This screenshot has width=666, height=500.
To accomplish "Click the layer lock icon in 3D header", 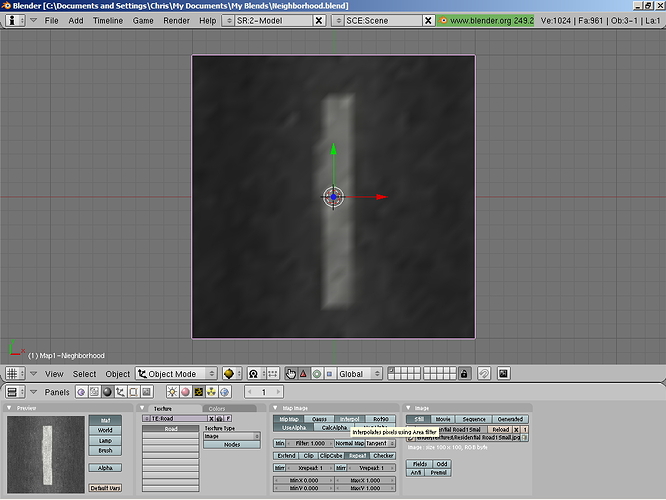I will tap(464, 373).
